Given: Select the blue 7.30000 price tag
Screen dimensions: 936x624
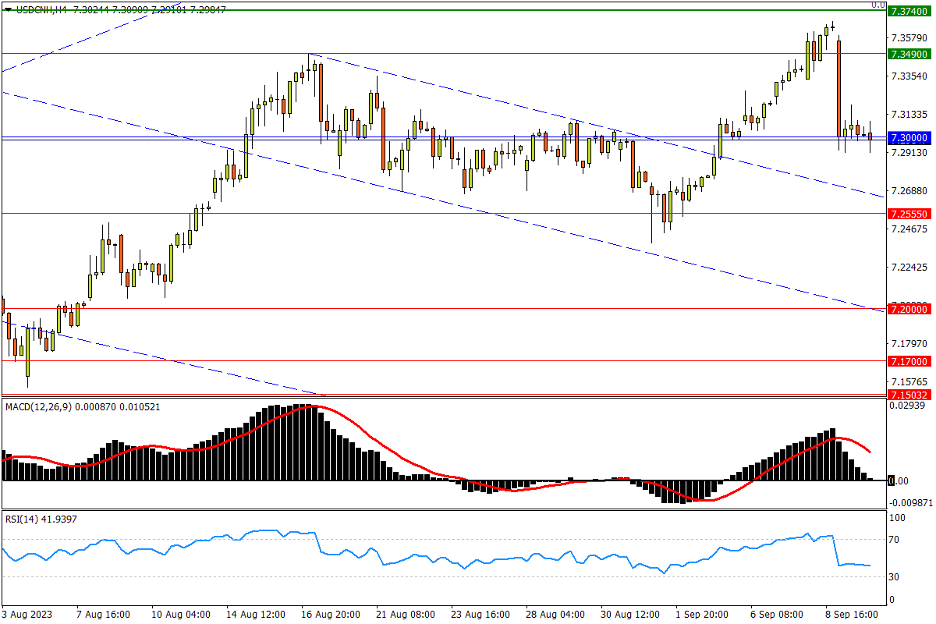Looking at the screenshot, I should [x=909, y=137].
